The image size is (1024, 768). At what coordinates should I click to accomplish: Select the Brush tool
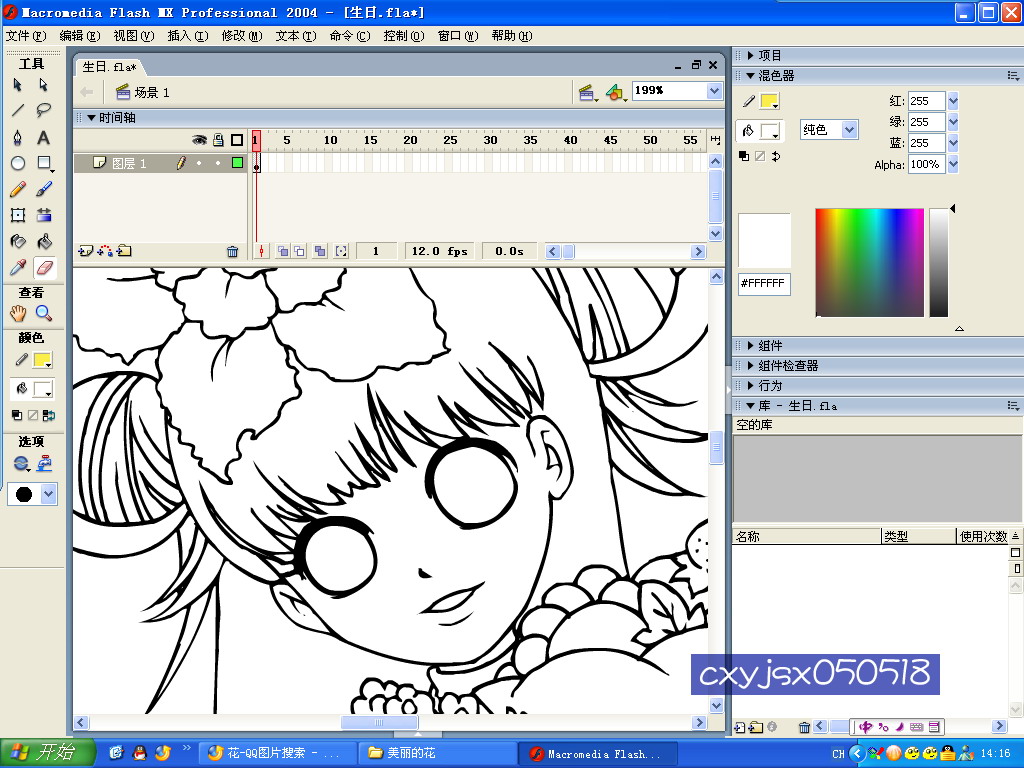coord(44,189)
